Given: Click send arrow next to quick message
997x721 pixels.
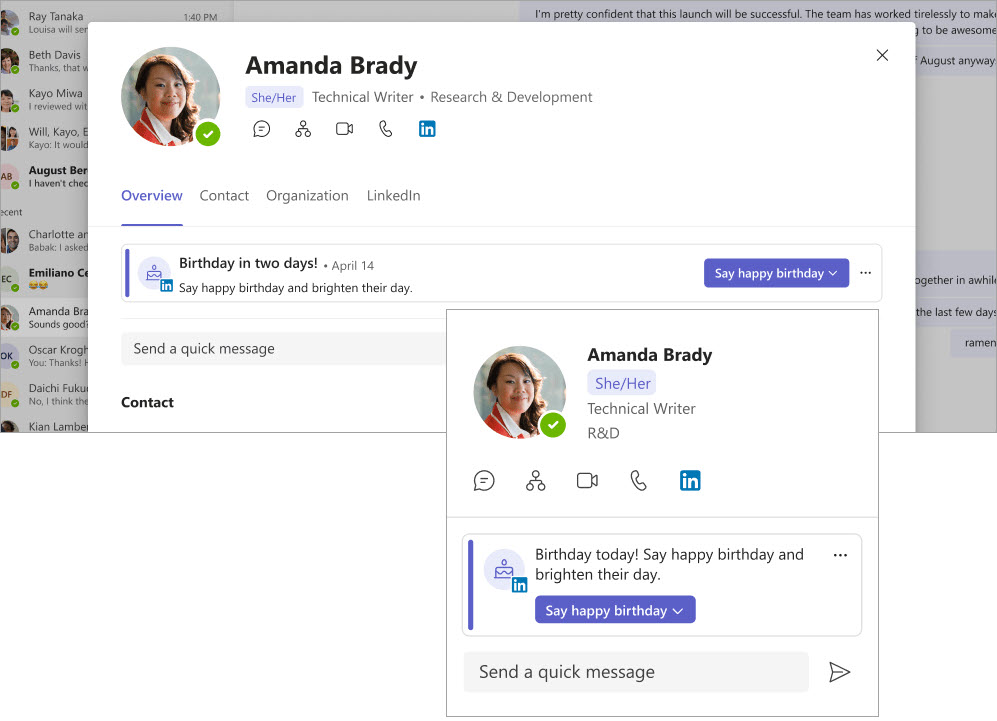Looking at the screenshot, I should coord(839,672).
